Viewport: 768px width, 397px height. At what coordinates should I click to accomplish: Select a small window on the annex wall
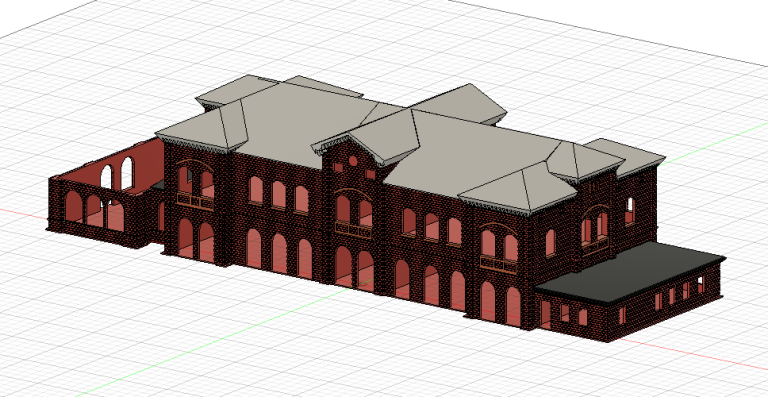coord(659,301)
